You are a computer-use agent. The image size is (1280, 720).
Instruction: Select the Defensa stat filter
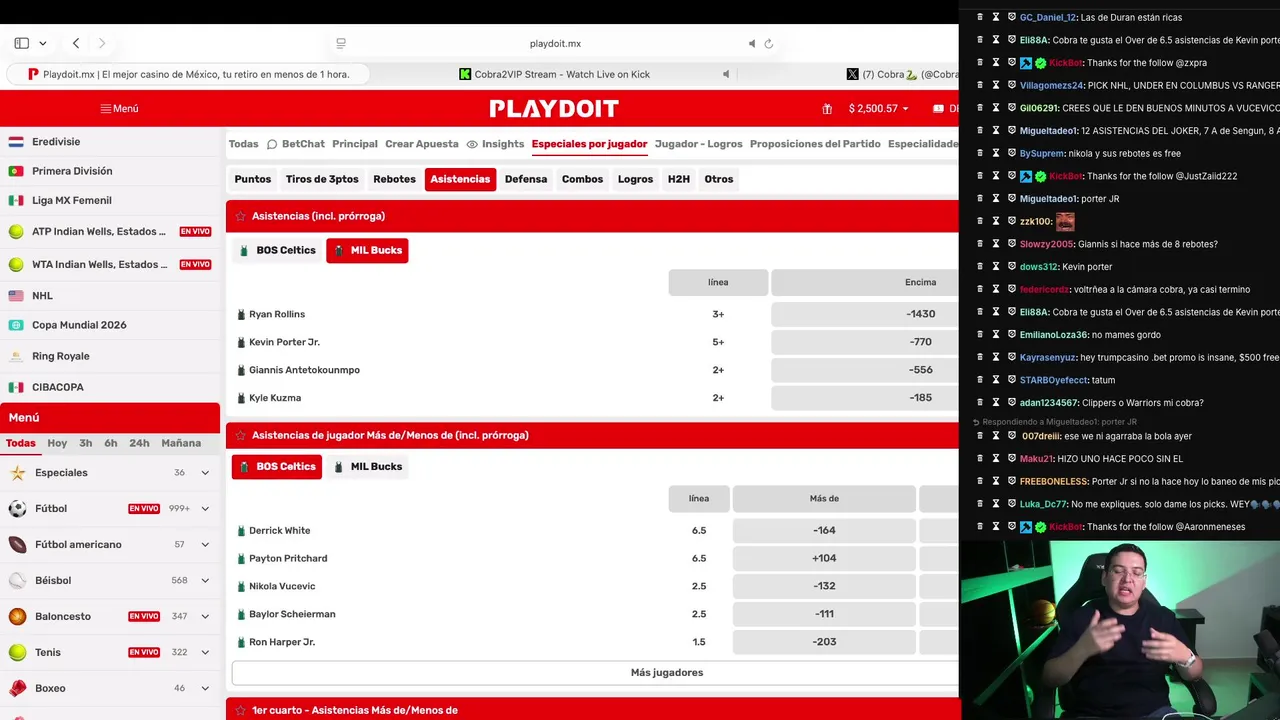coord(526,179)
